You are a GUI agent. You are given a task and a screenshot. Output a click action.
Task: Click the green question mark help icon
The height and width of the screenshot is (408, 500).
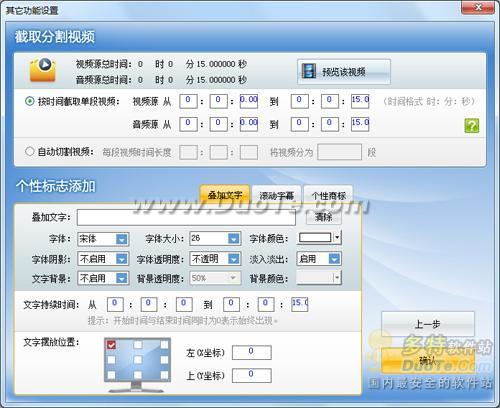pyautogui.click(x=472, y=126)
